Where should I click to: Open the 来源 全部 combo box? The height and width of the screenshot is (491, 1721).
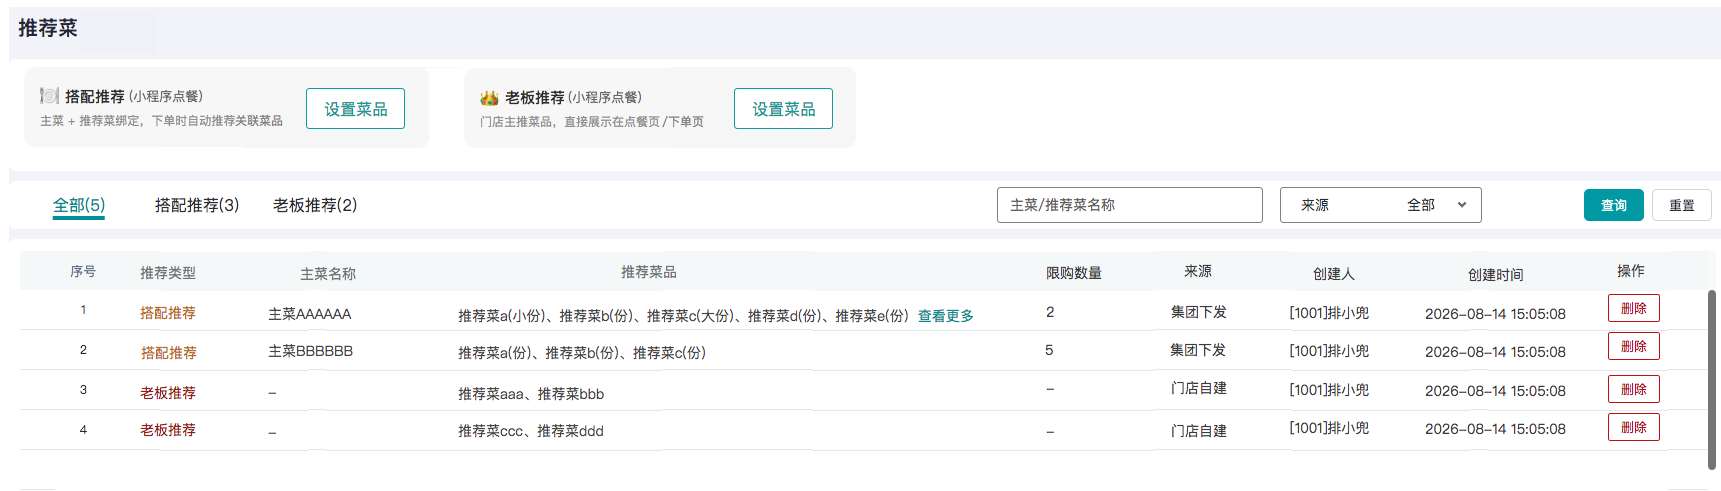pyautogui.click(x=1380, y=205)
